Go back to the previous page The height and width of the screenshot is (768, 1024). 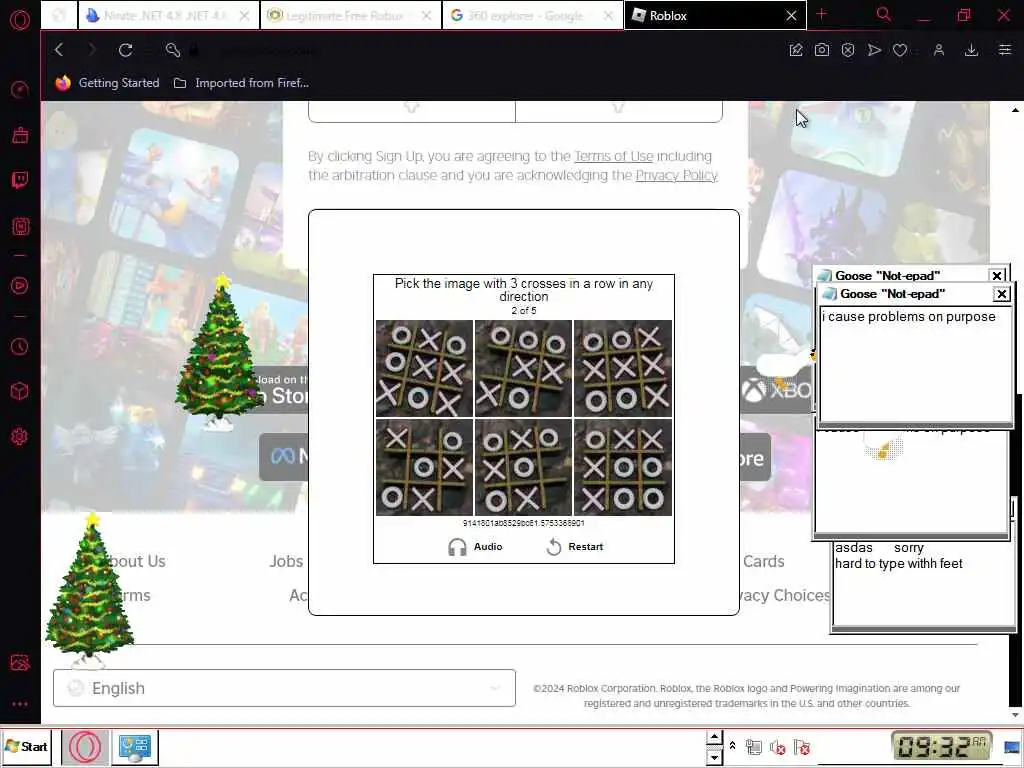(59, 50)
